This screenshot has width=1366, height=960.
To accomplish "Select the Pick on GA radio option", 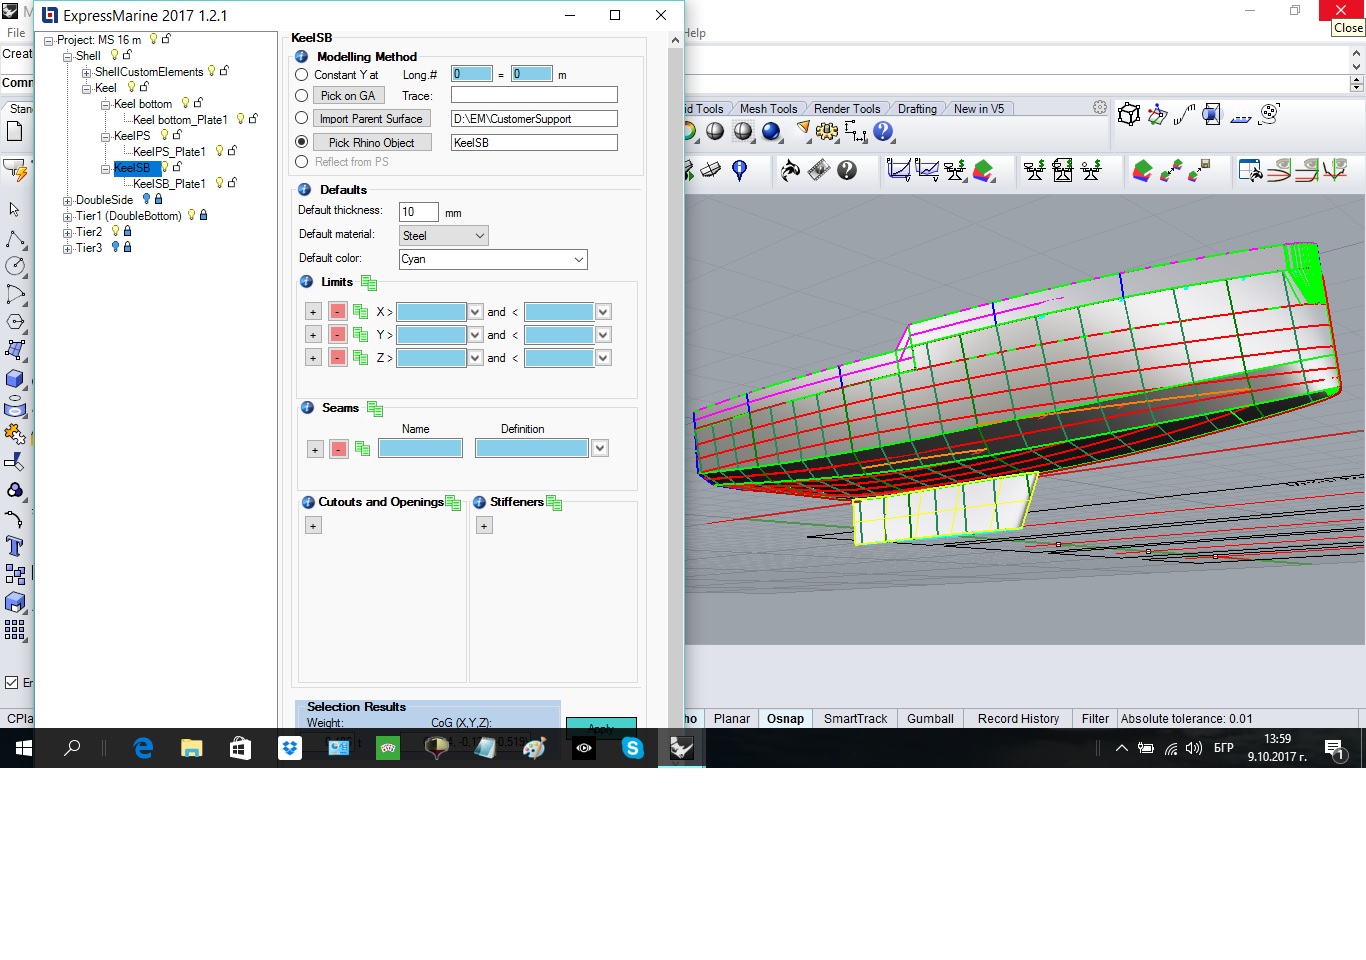I will (x=302, y=96).
